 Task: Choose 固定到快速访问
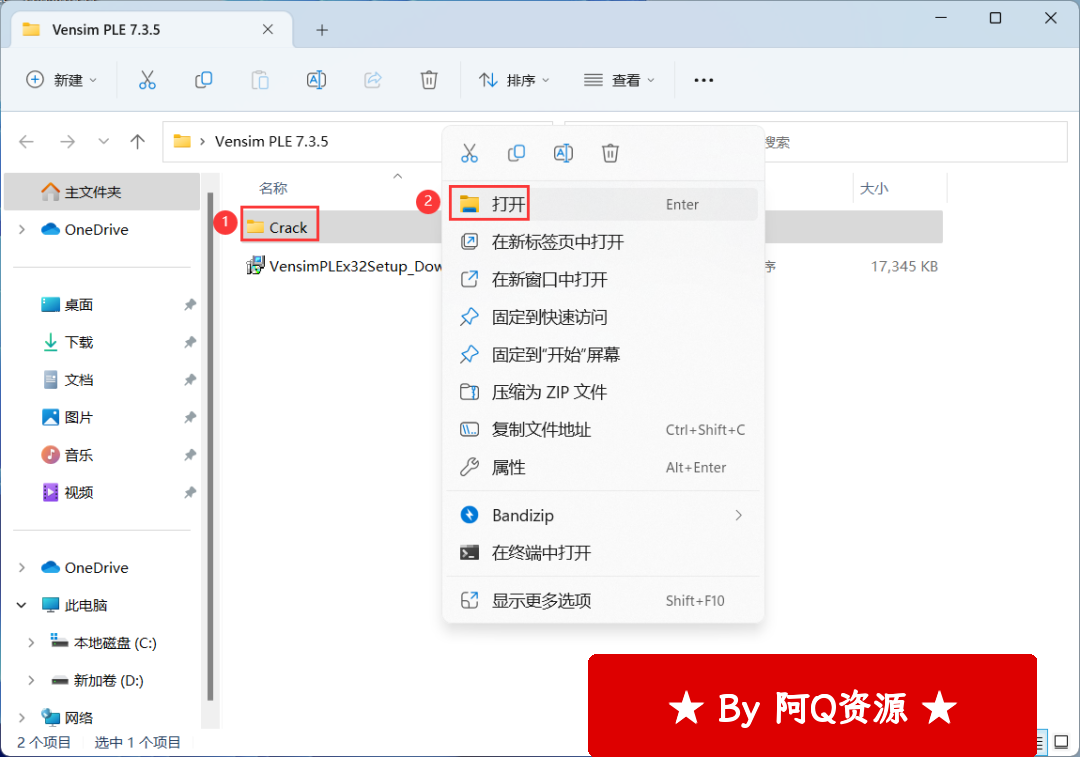[603, 317]
